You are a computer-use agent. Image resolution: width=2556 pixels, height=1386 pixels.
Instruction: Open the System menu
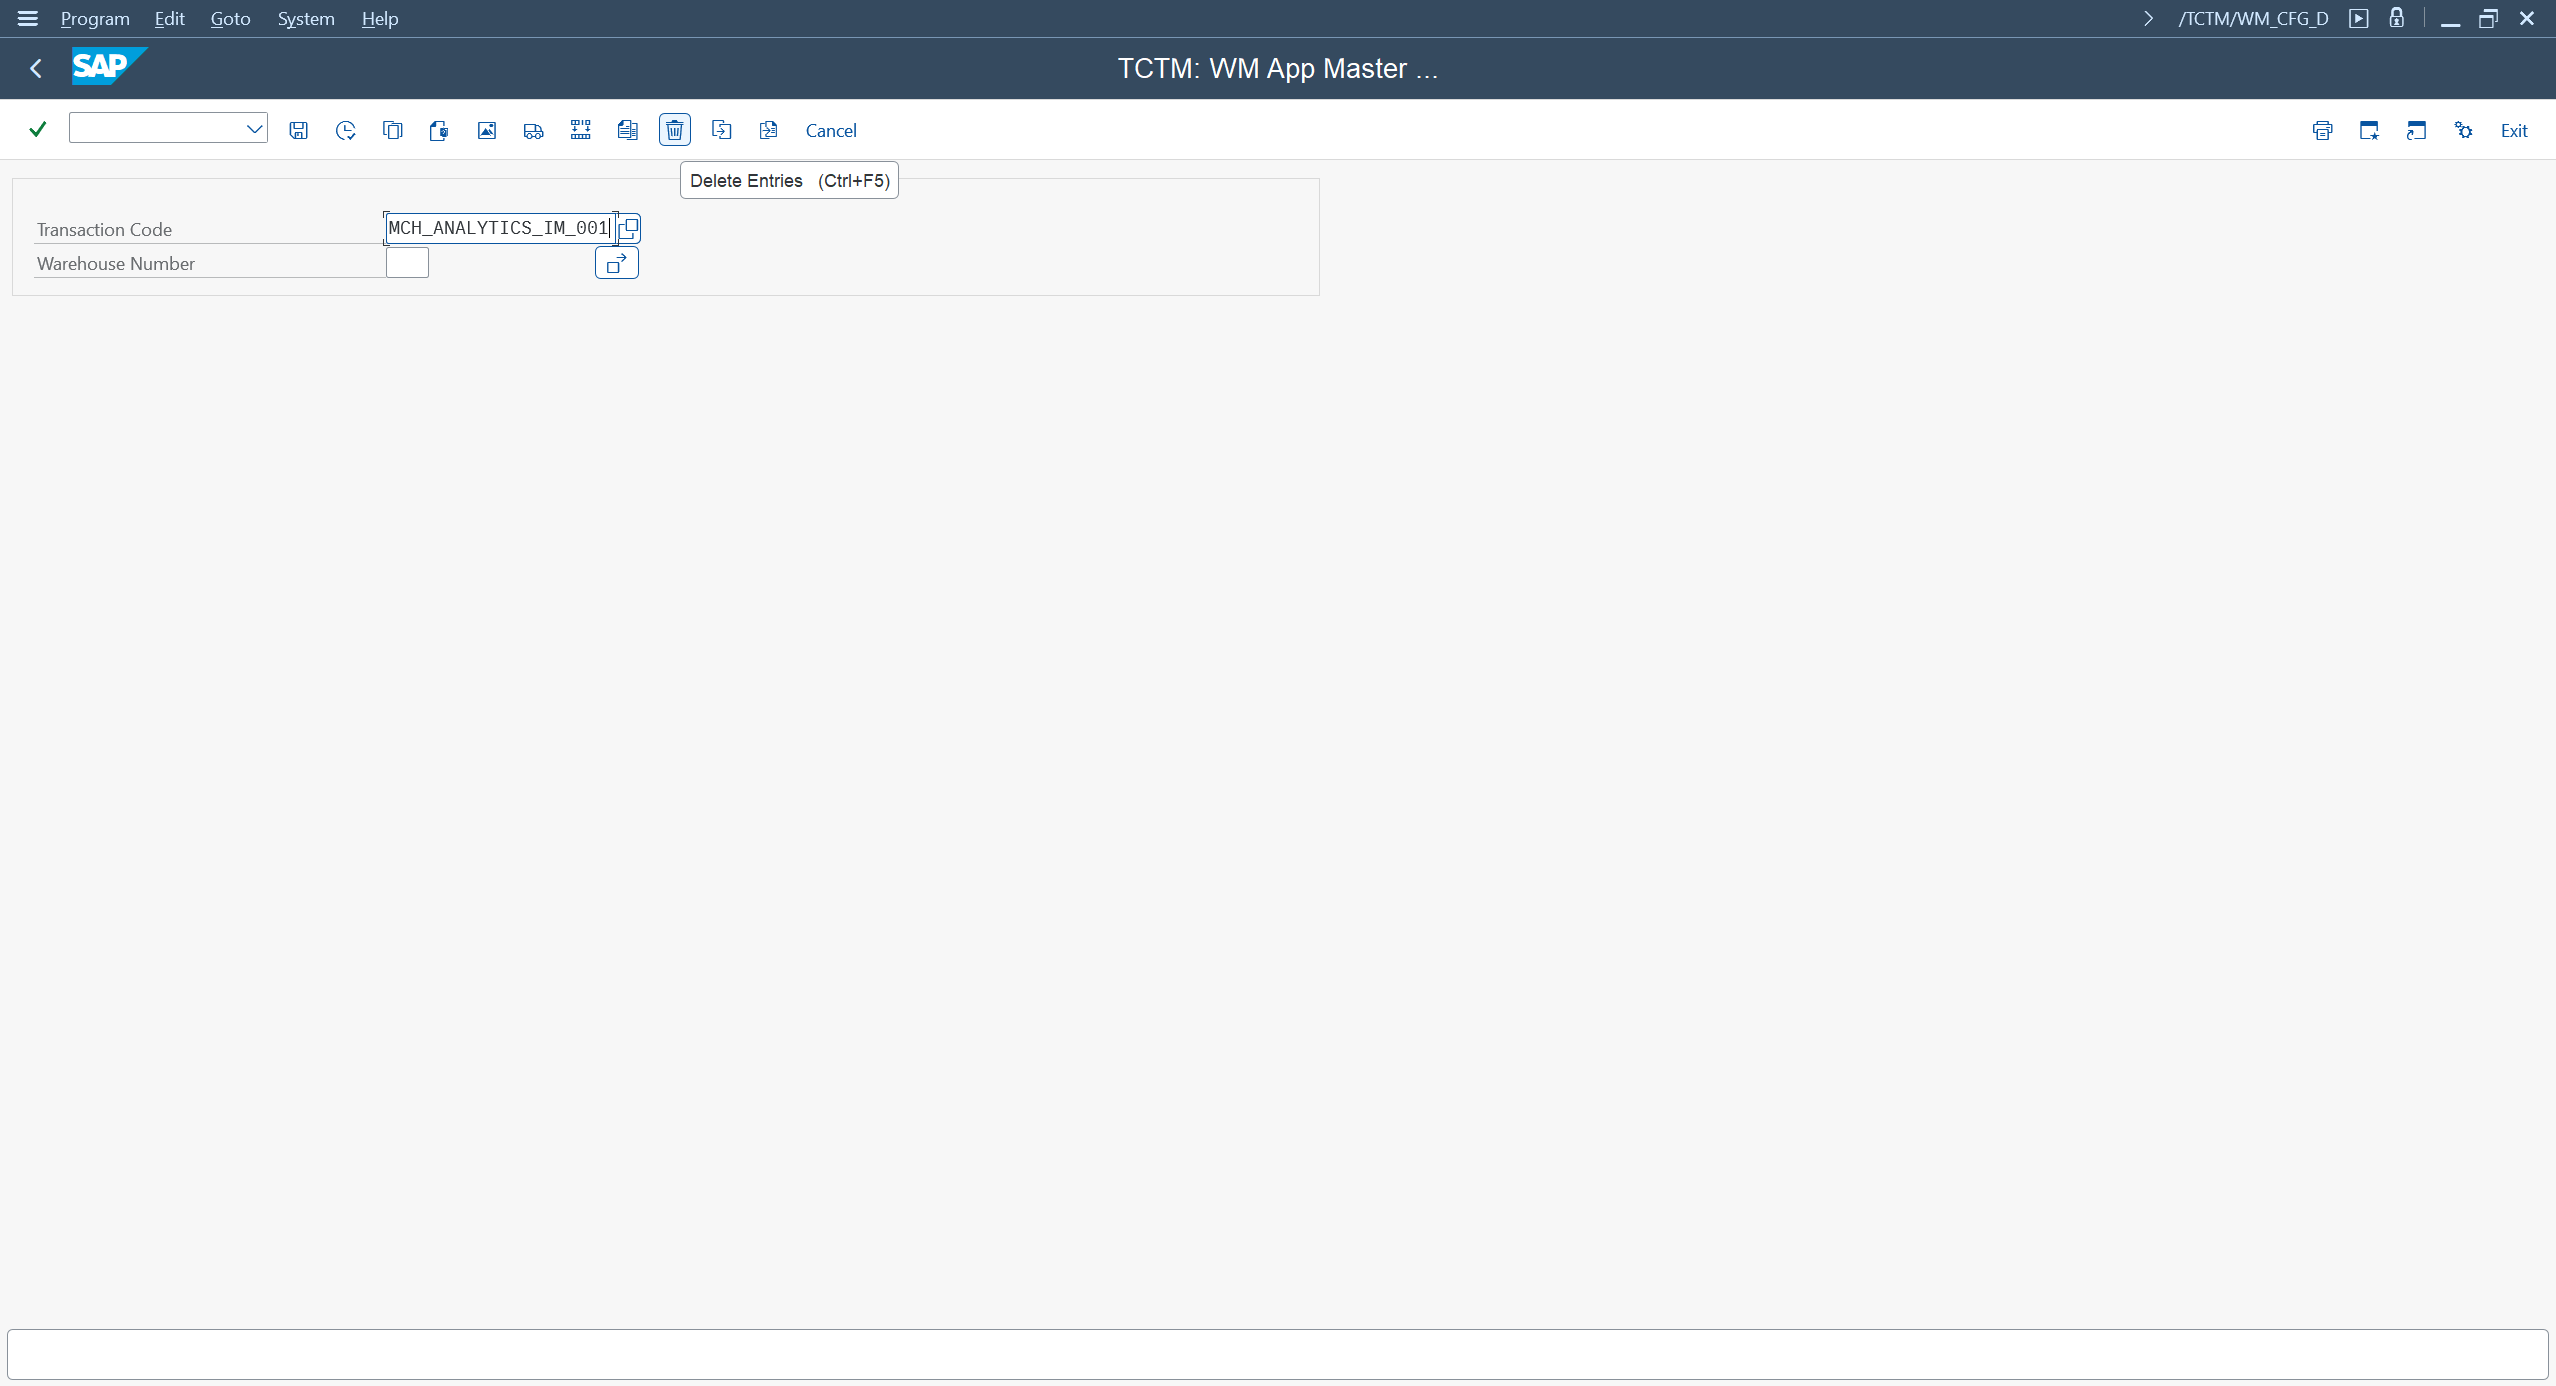click(x=305, y=18)
